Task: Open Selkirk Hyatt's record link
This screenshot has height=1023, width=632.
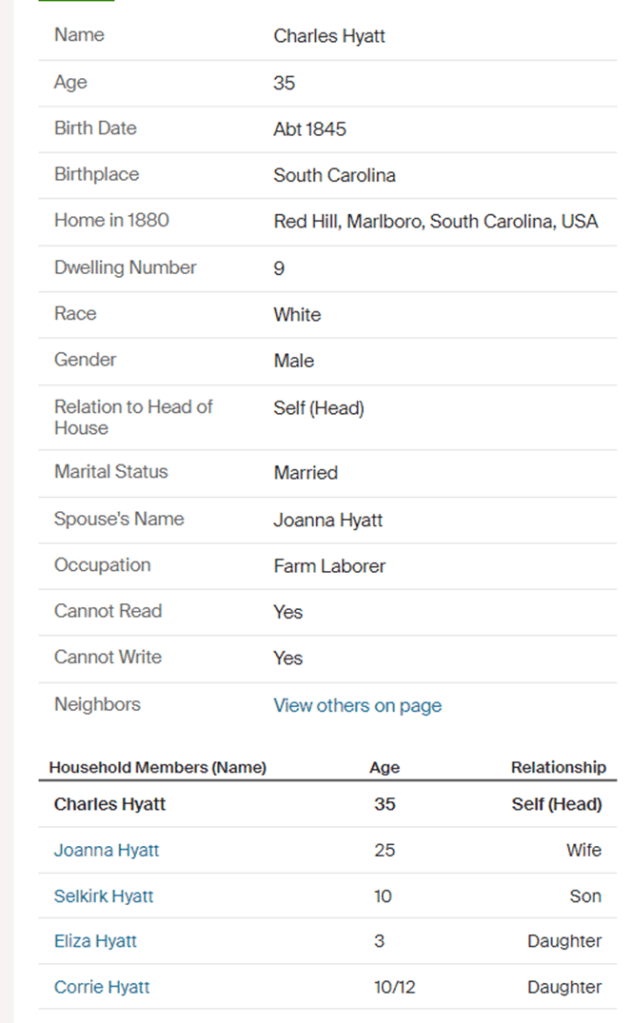Action: pyautogui.click(x=104, y=896)
